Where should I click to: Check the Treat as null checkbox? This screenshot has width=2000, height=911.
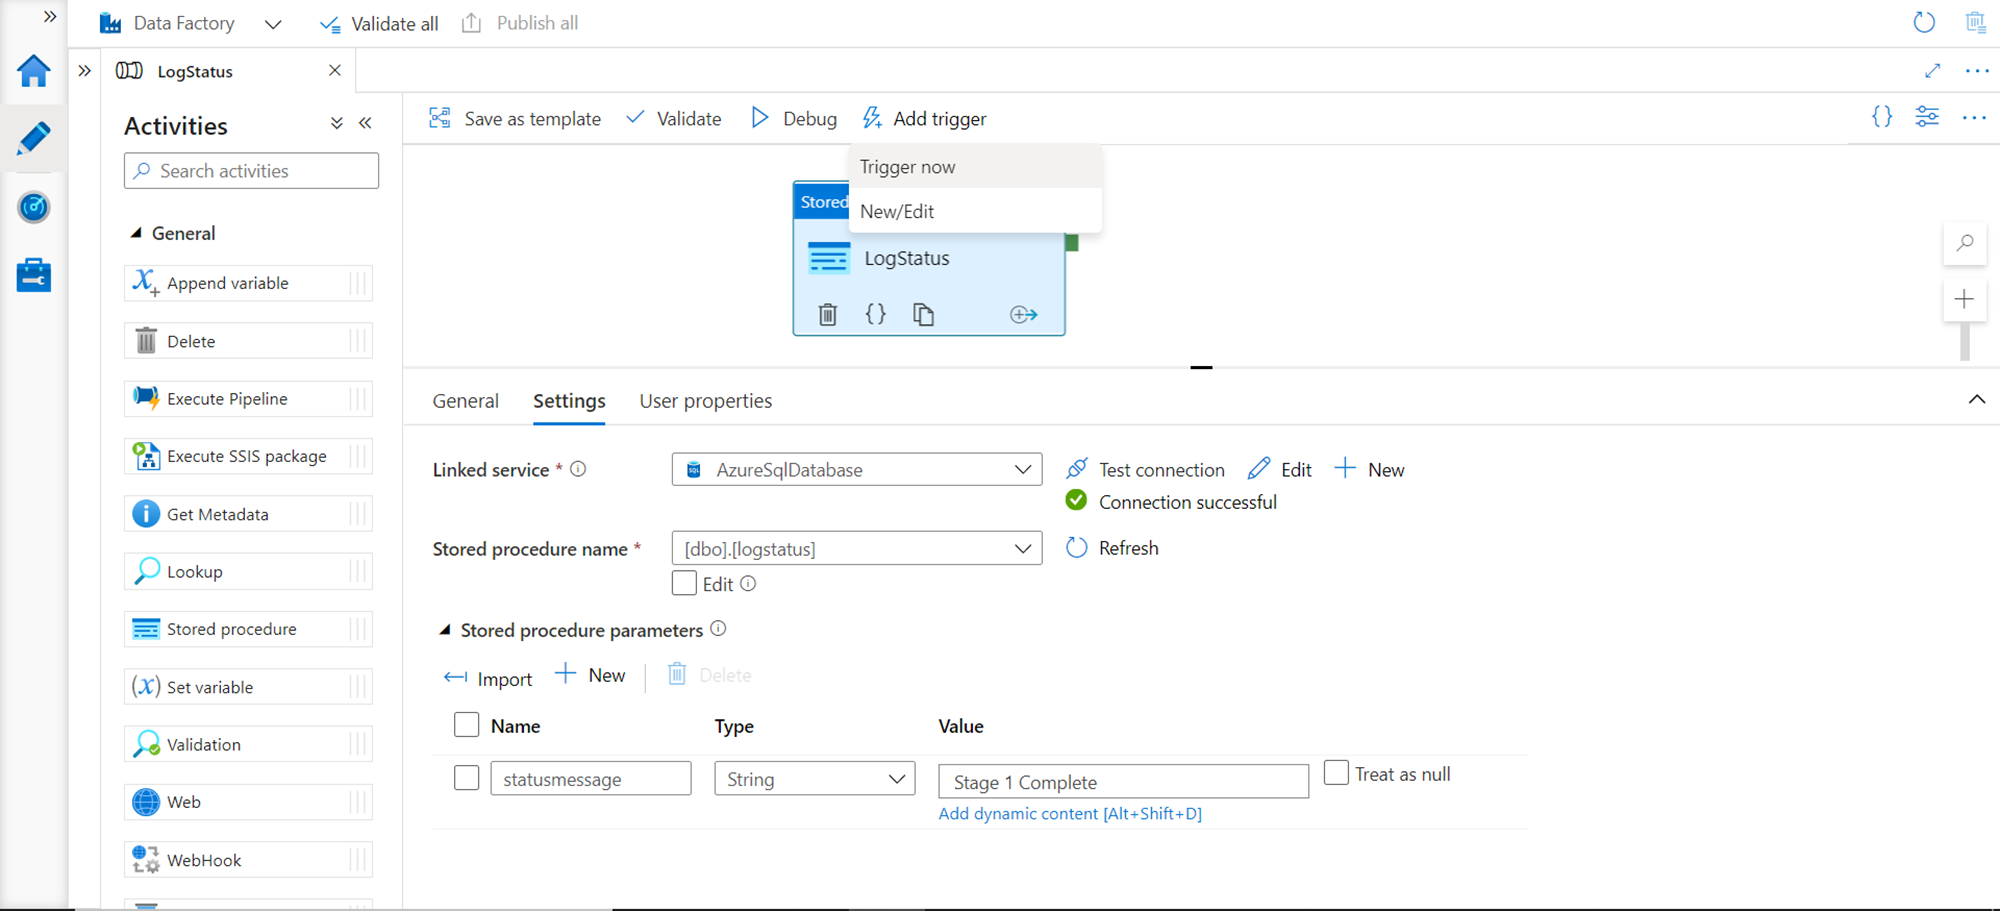tap(1336, 773)
